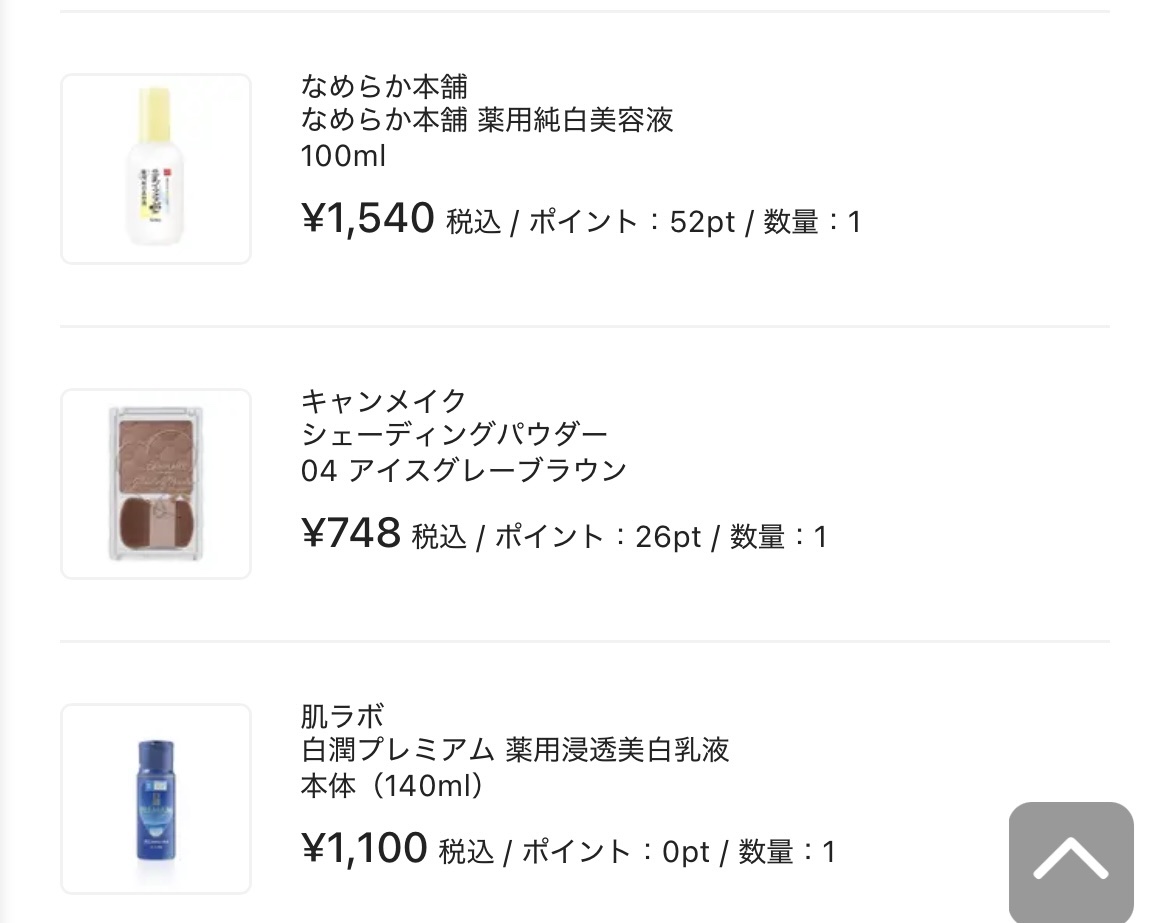Select the シェーディングパウダー product name link
Viewport: 1170px width, 923px height.
(455, 433)
